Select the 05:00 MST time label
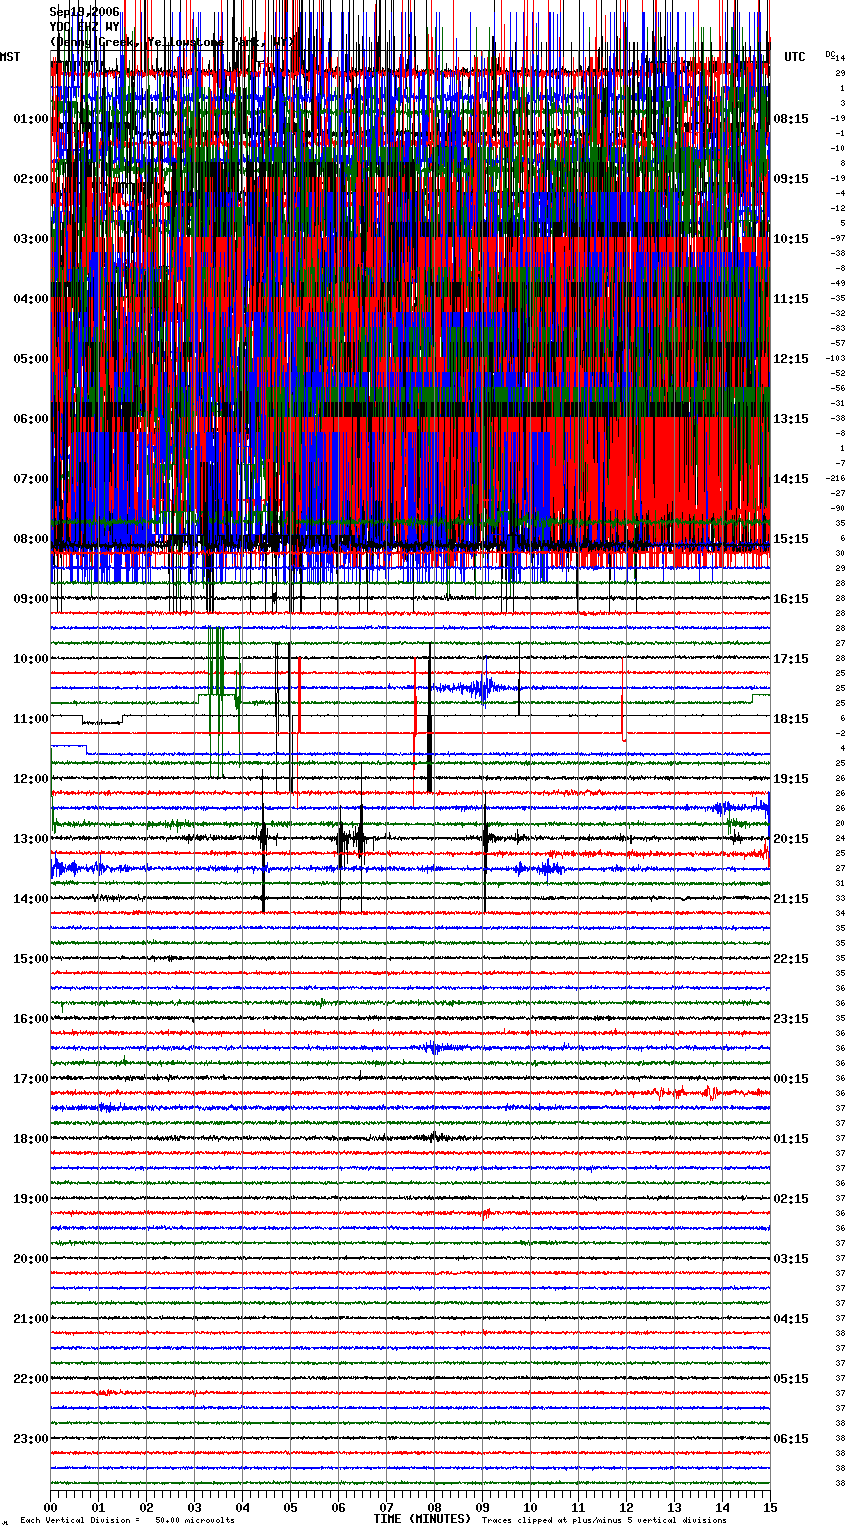Image resolution: width=850 pixels, height=1534 pixels. point(31,359)
